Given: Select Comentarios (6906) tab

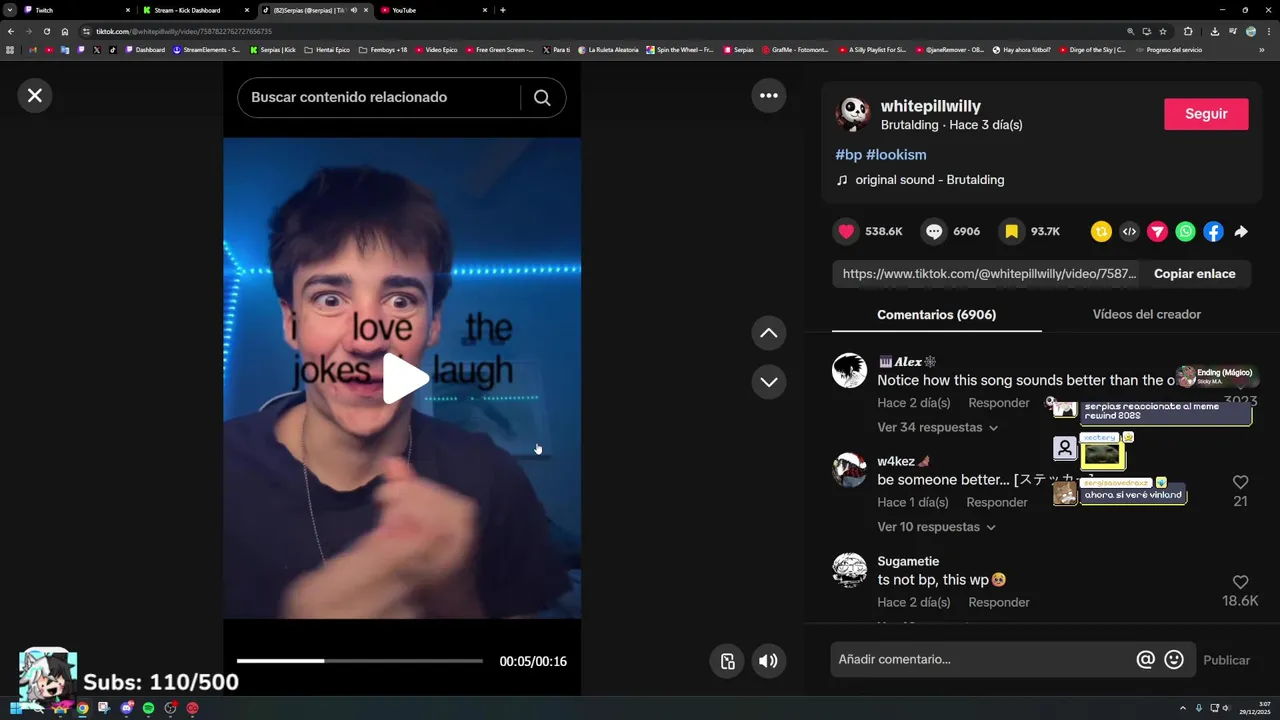Looking at the screenshot, I should [936, 314].
